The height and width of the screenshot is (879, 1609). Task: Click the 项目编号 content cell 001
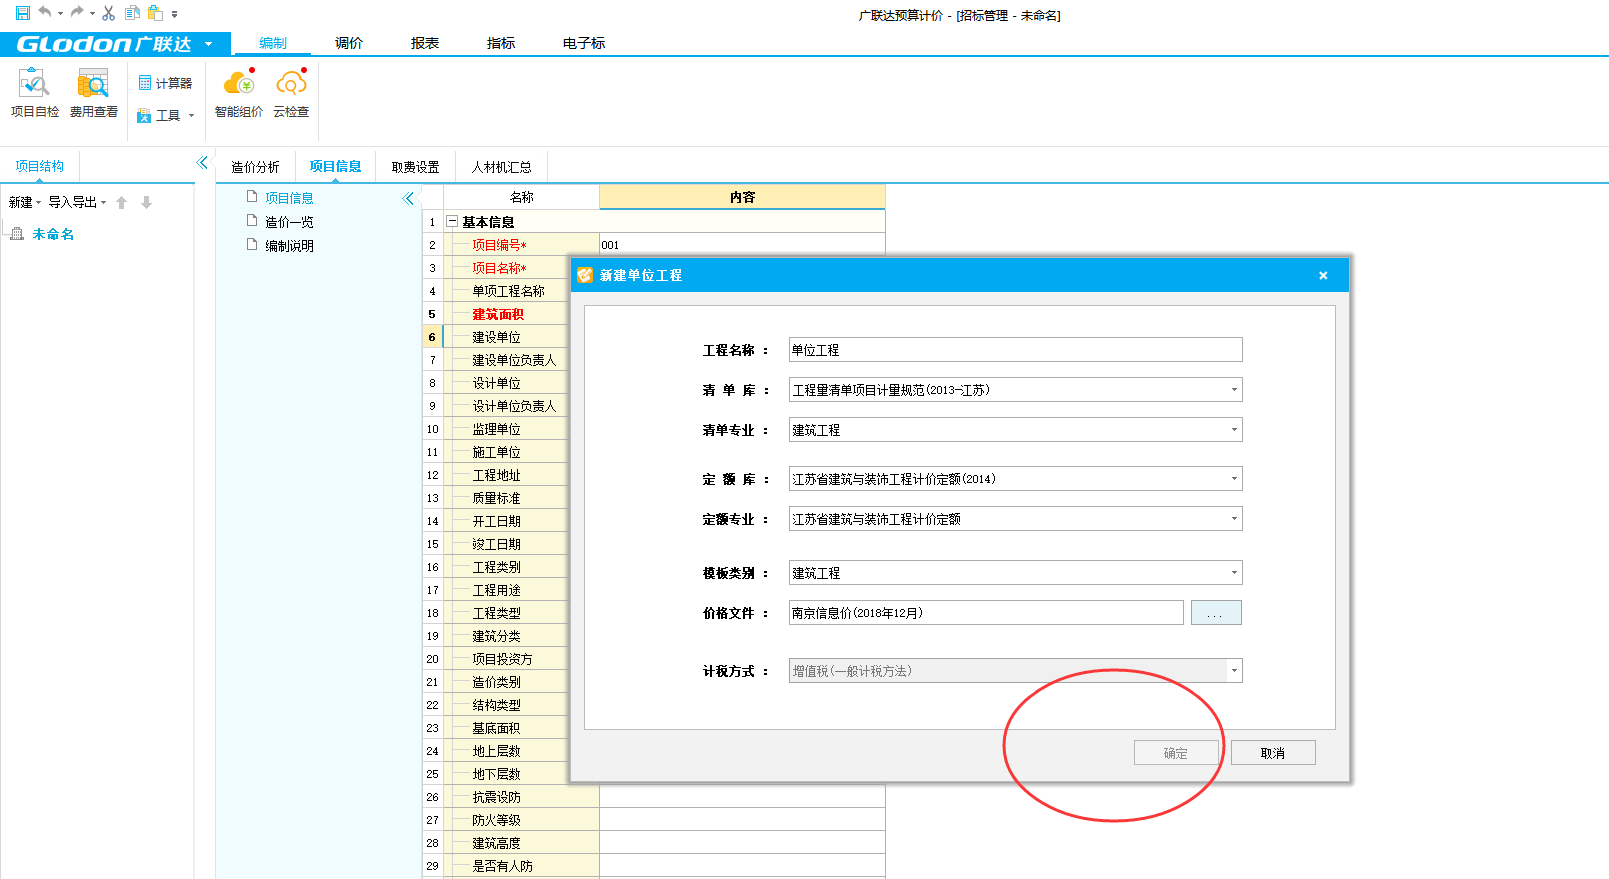coord(742,245)
